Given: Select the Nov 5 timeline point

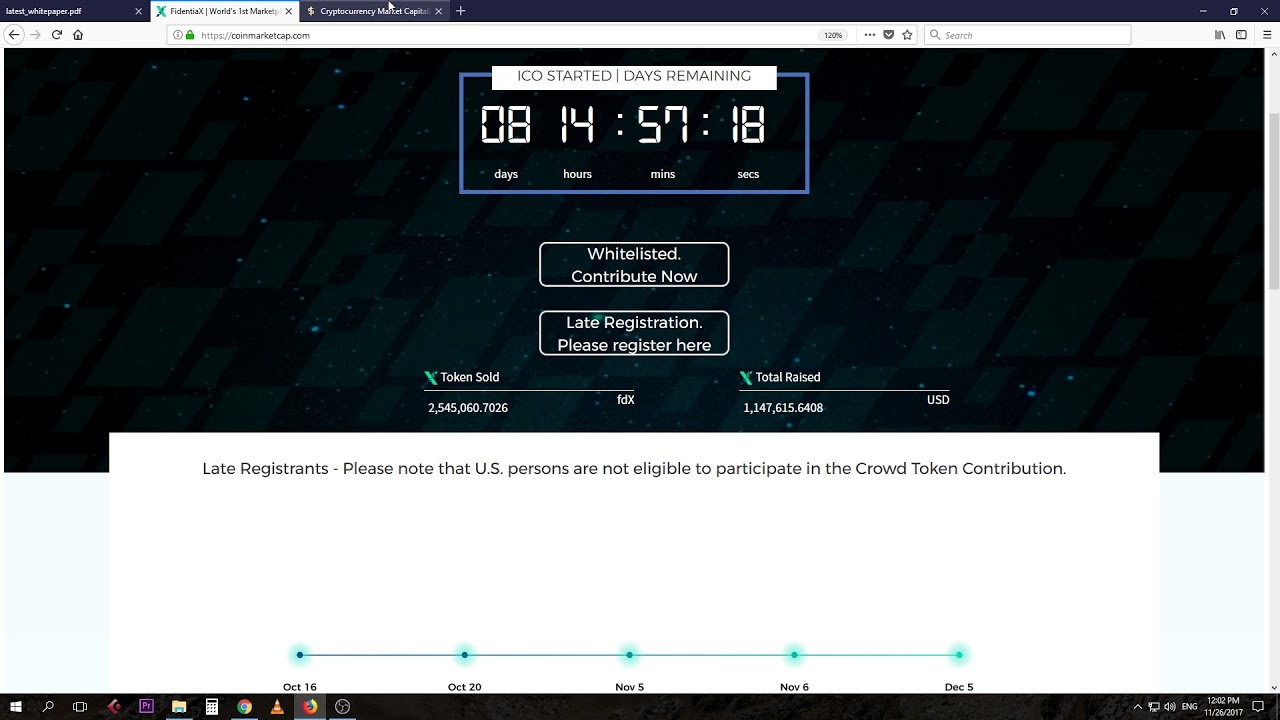Looking at the screenshot, I should pyautogui.click(x=630, y=655).
